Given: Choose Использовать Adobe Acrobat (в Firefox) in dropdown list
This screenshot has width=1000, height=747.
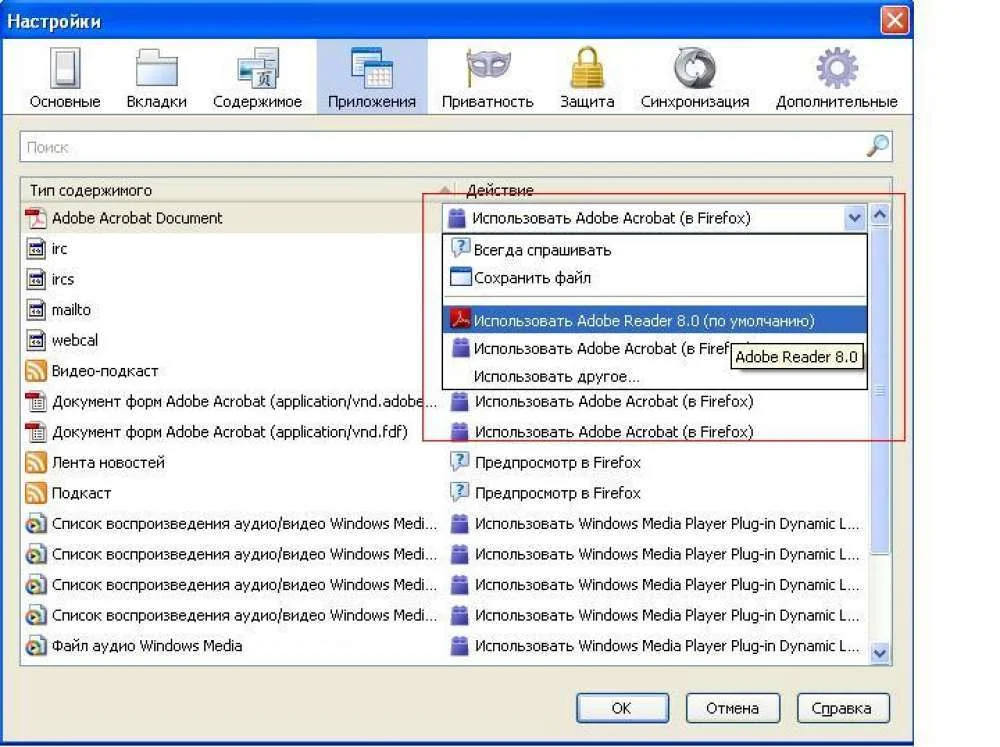Looking at the screenshot, I should 655,348.
